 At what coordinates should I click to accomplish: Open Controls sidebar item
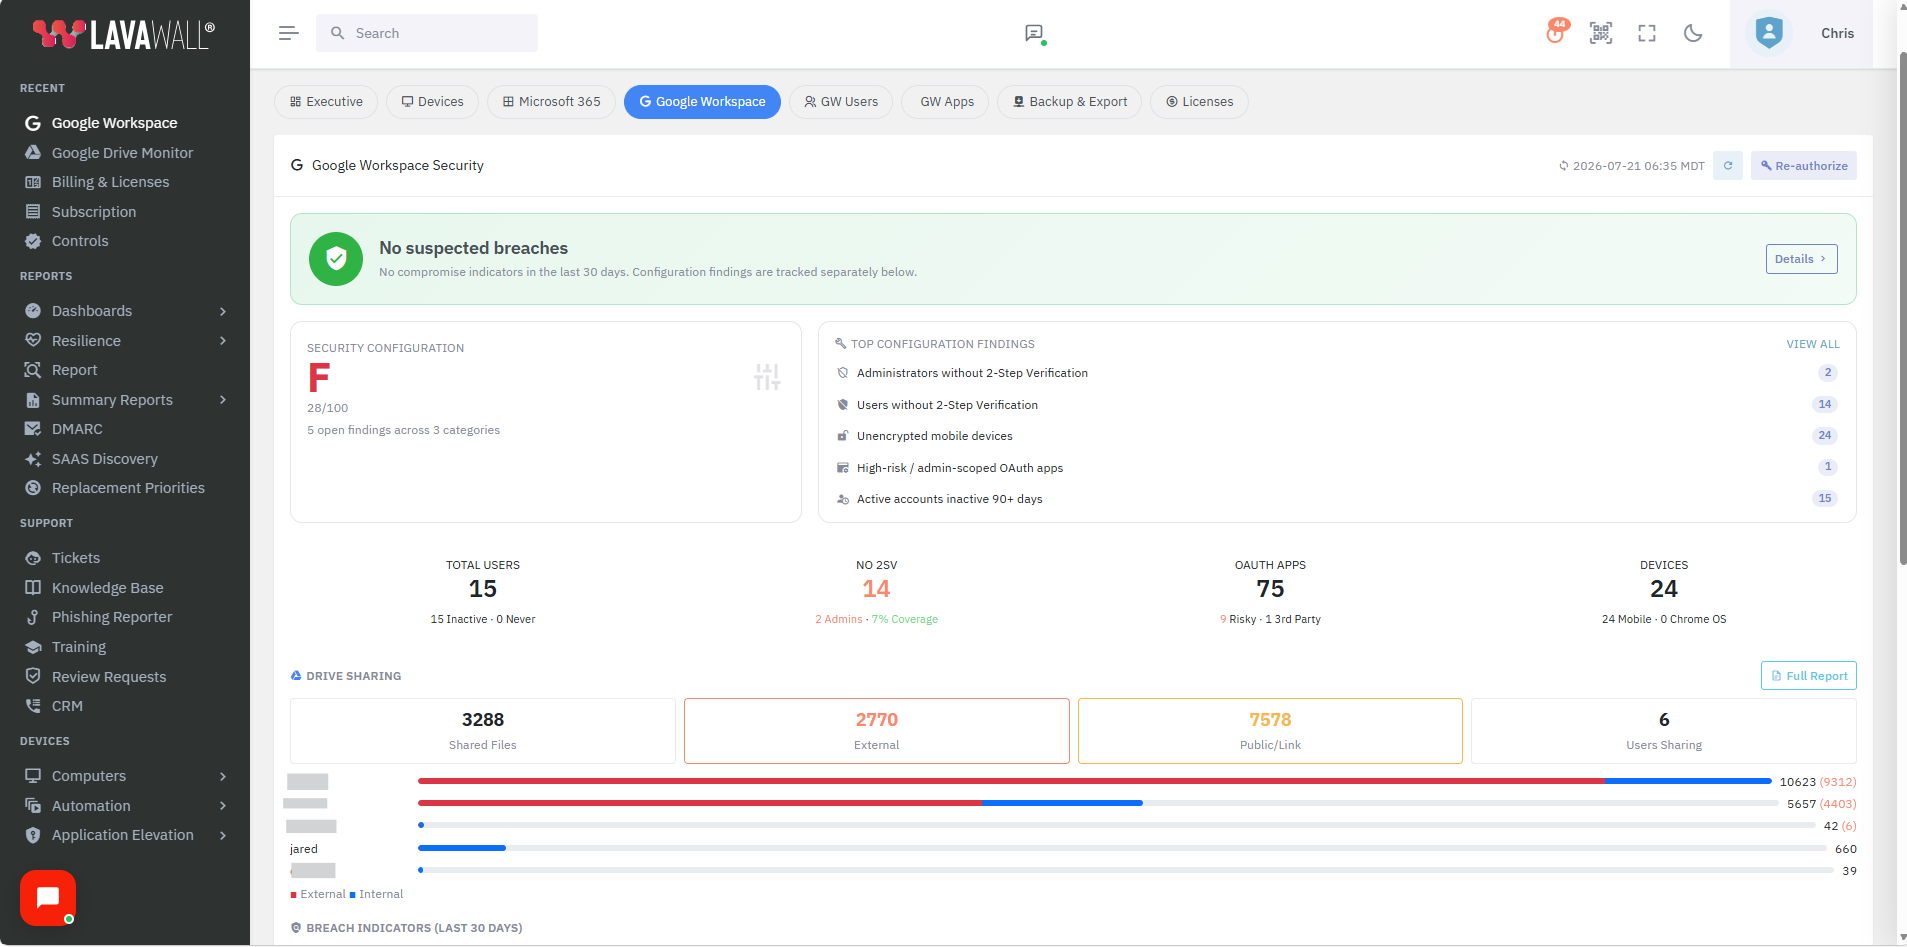(80, 241)
